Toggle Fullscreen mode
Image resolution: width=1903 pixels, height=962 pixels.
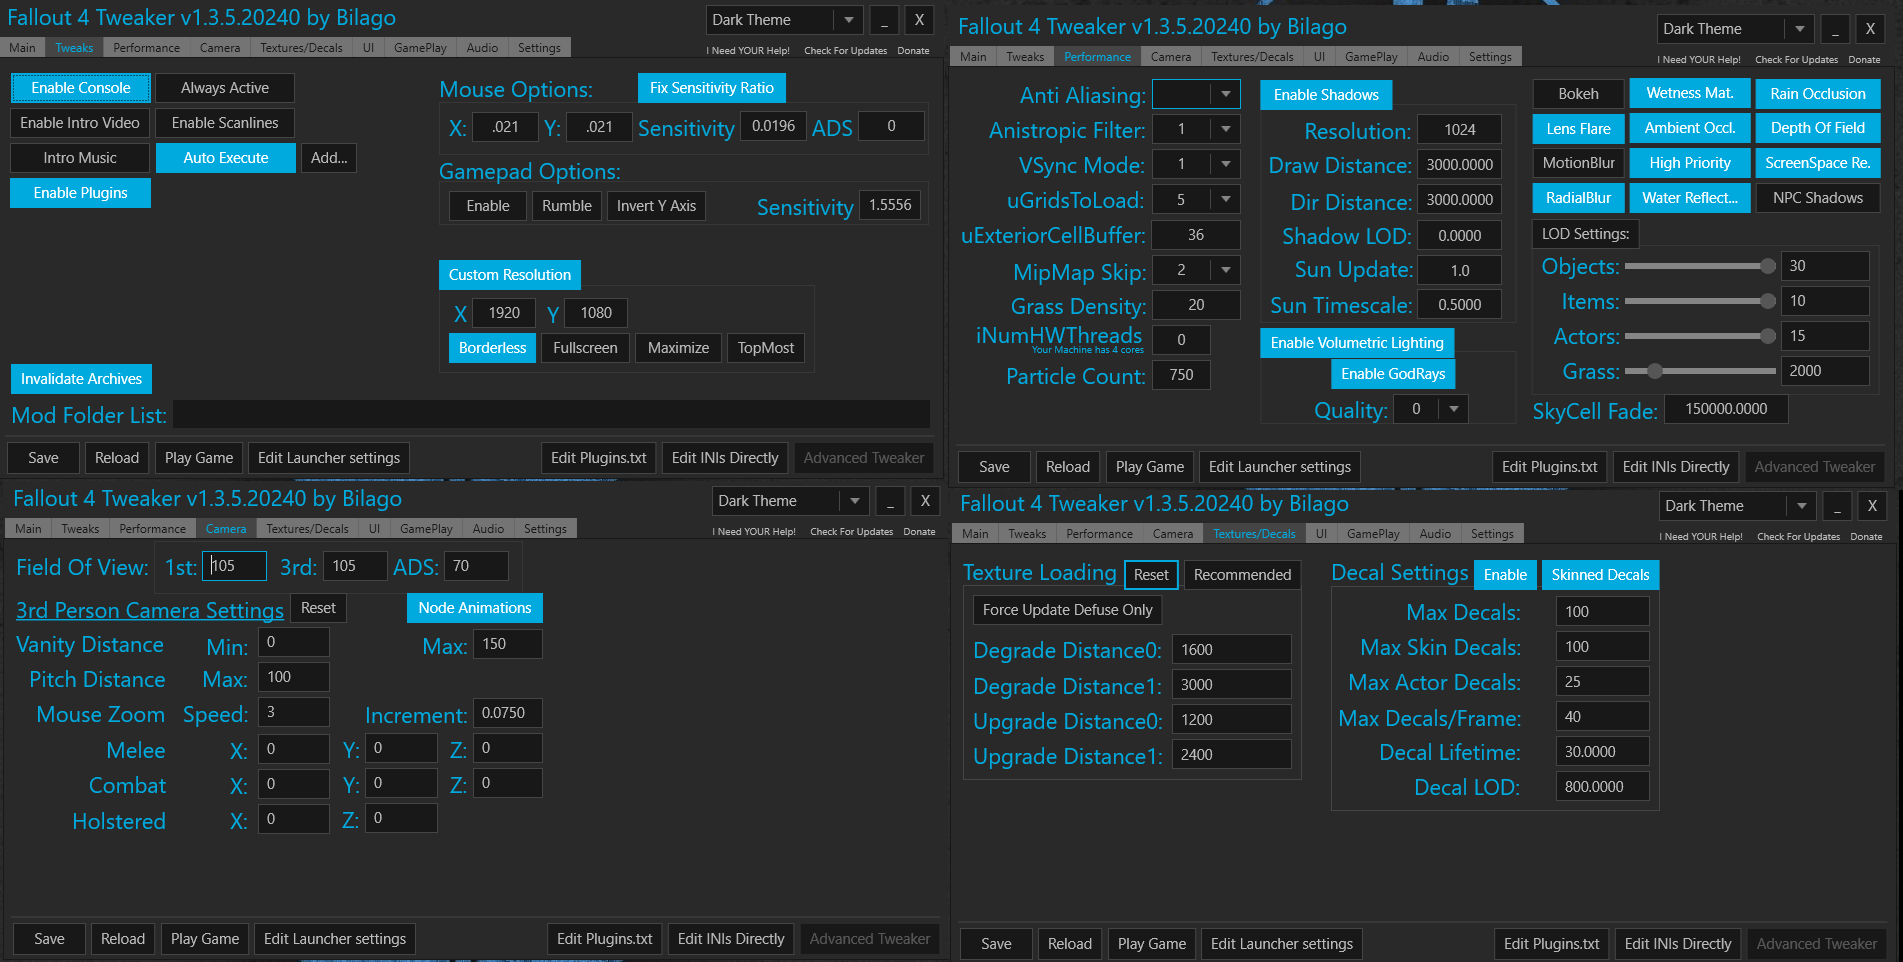[585, 348]
